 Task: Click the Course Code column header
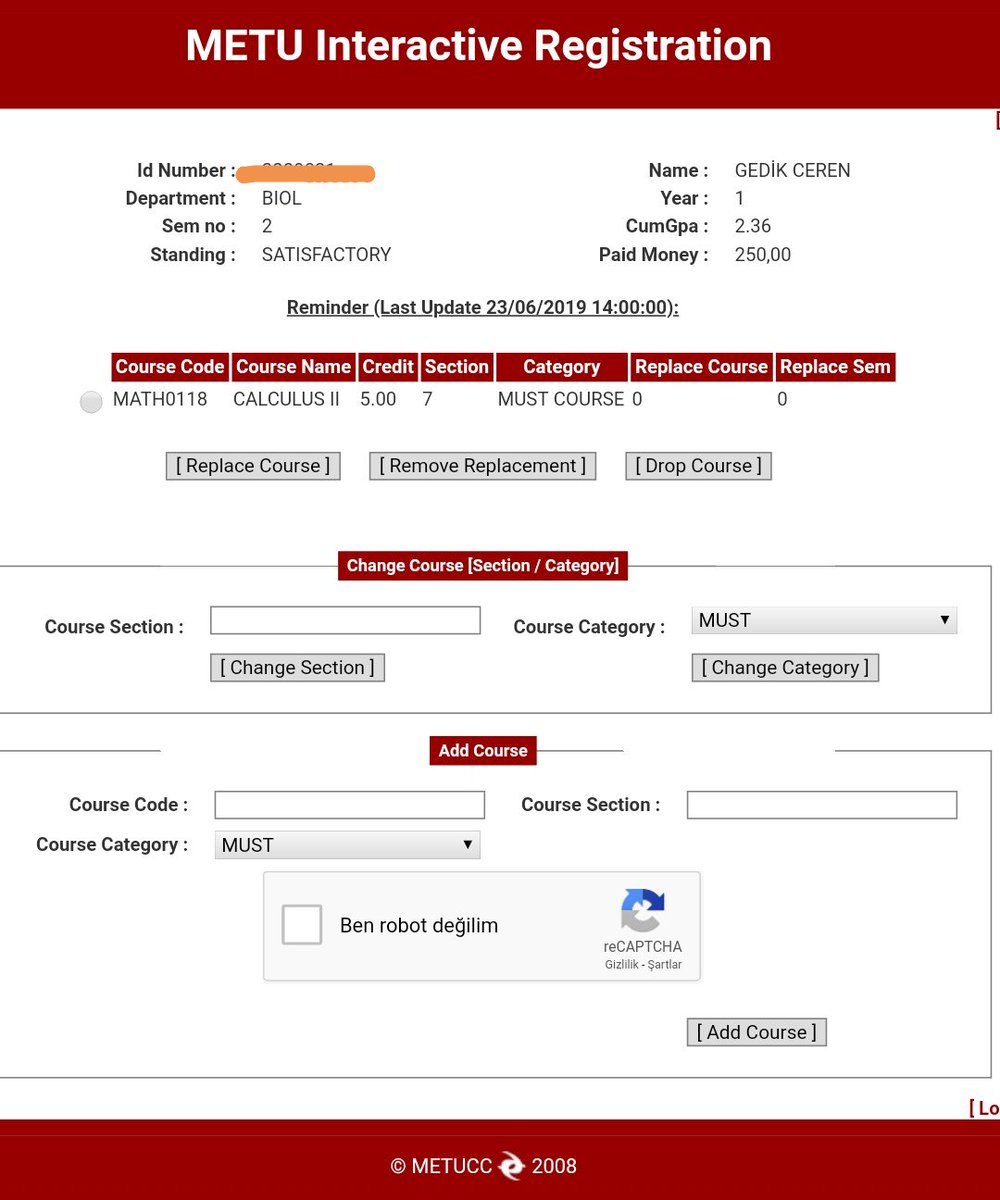coord(170,367)
